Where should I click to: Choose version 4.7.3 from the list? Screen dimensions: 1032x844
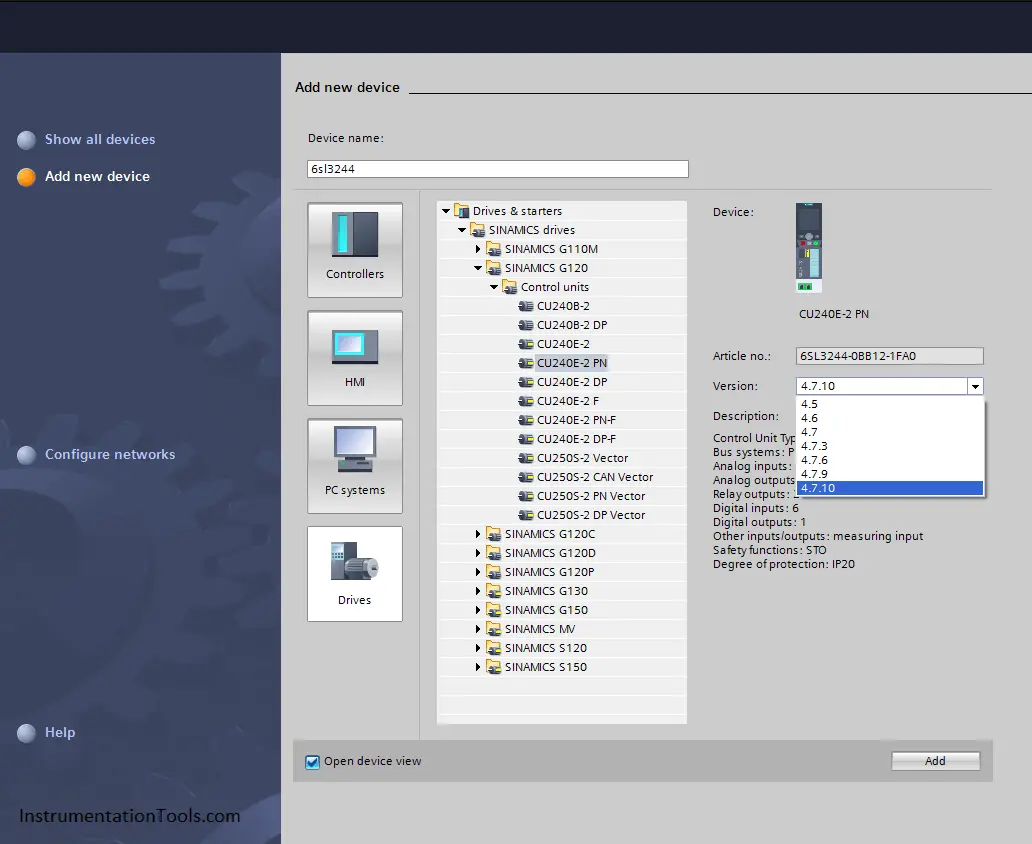point(890,446)
